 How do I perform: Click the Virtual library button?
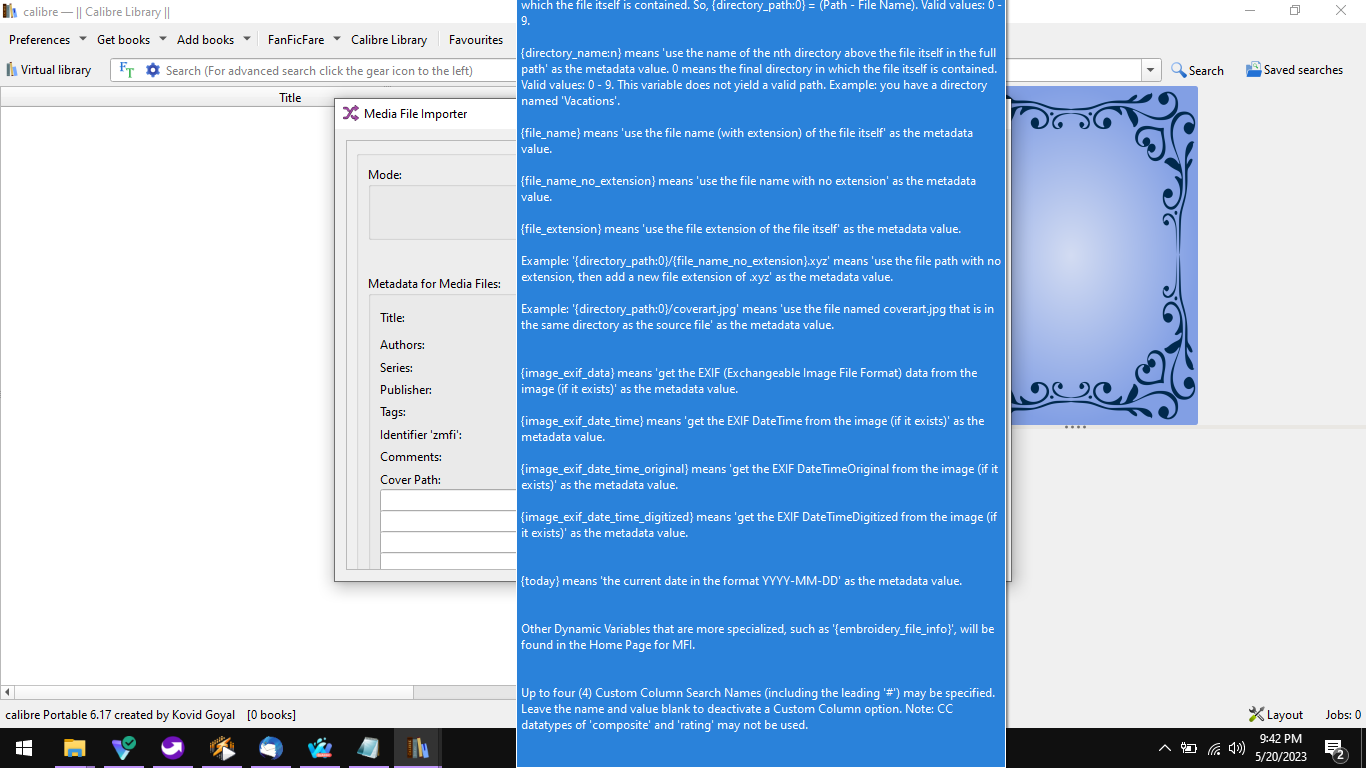[48, 70]
